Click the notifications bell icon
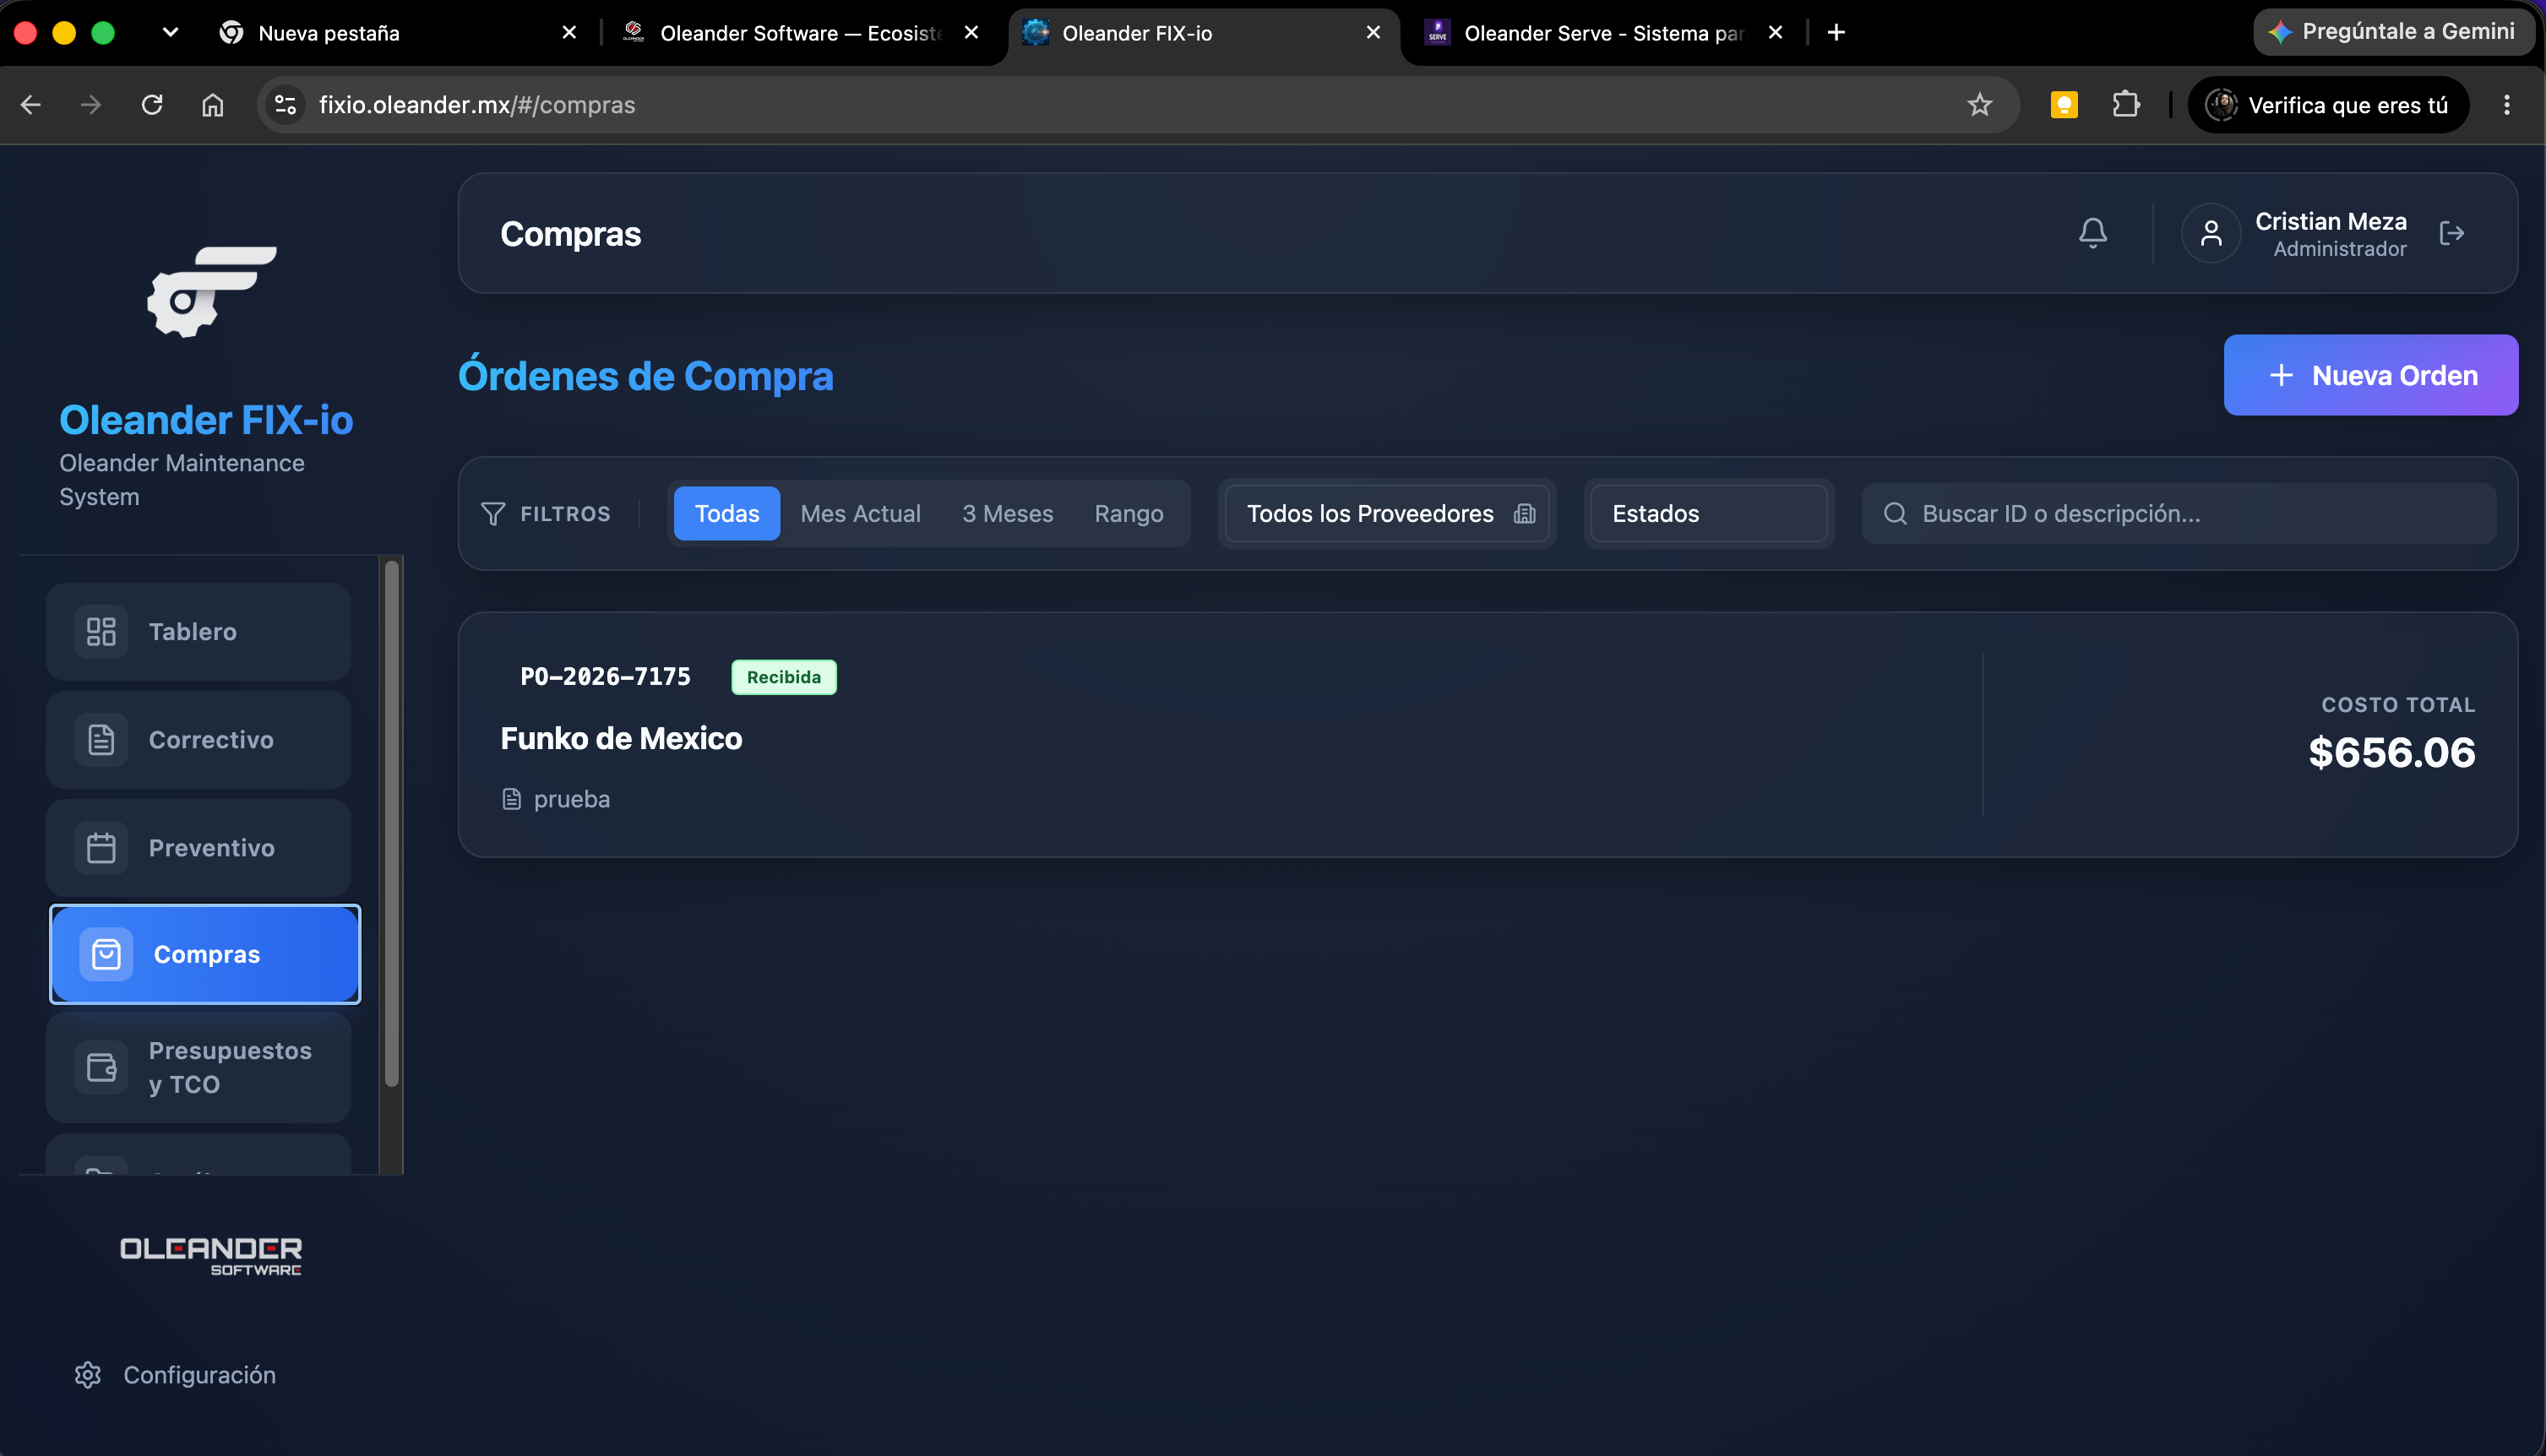This screenshot has height=1456, width=2546. coord(2092,233)
